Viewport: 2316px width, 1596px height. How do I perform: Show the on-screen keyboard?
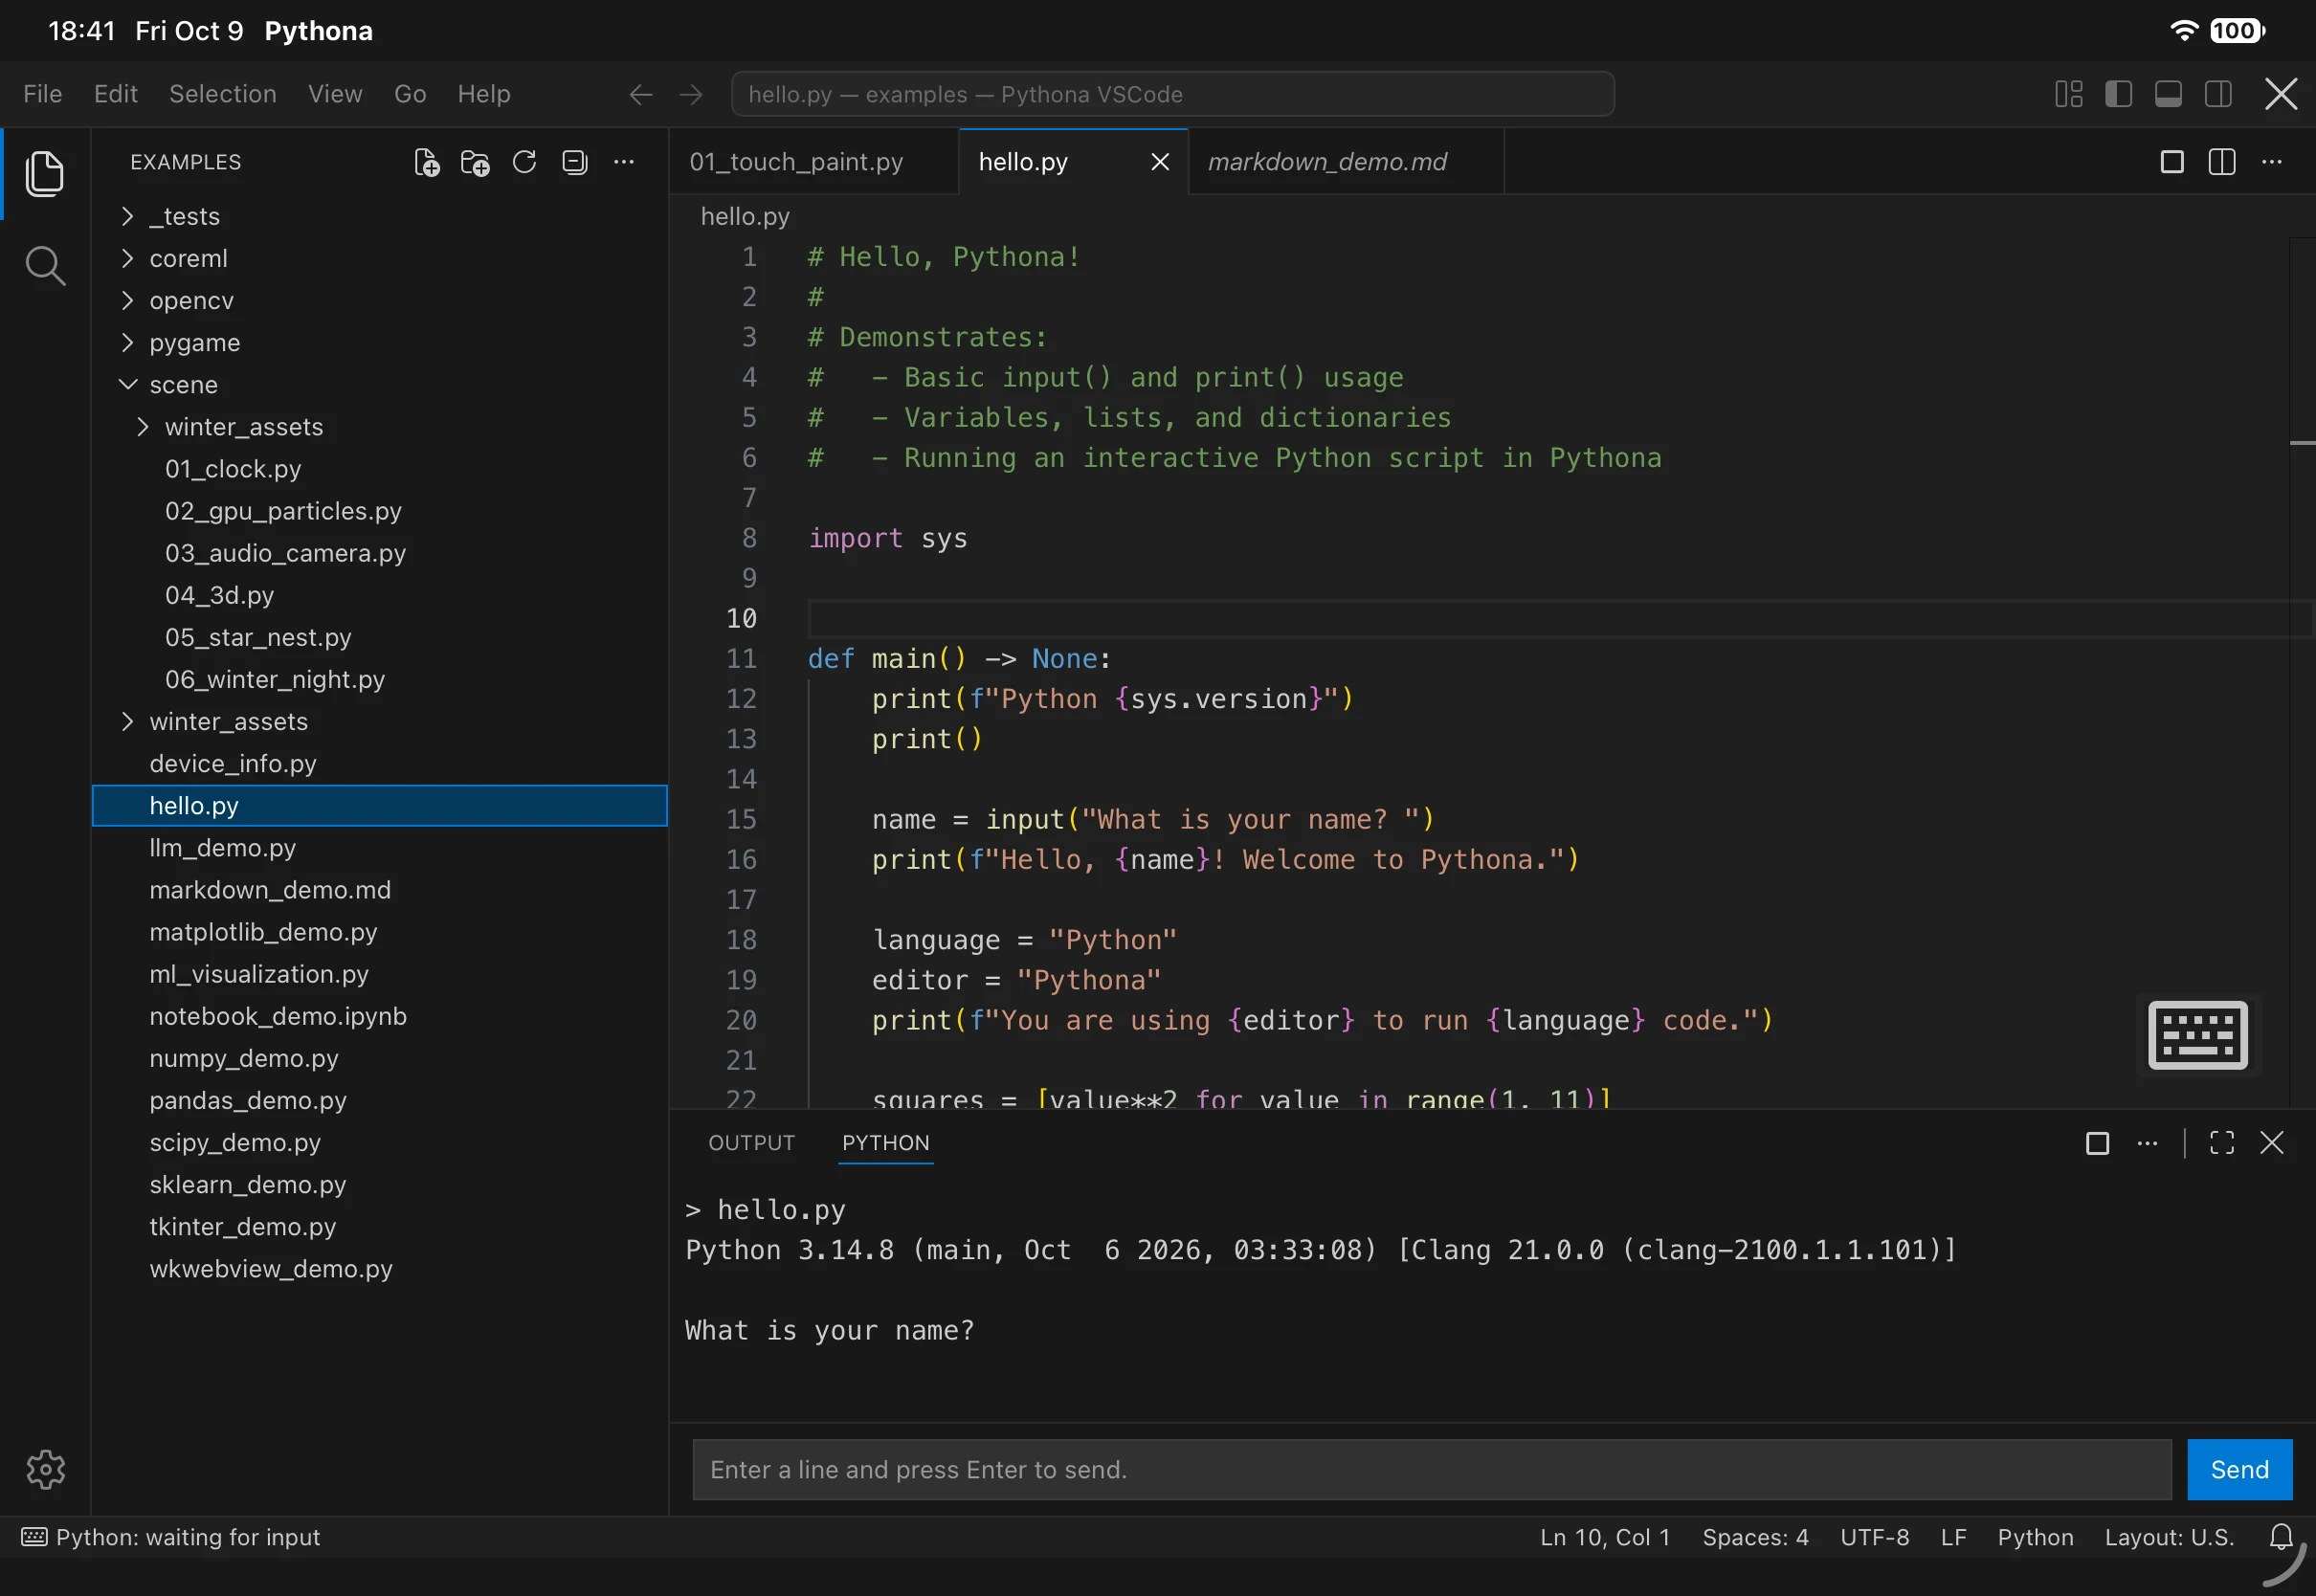point(2198,1035)
